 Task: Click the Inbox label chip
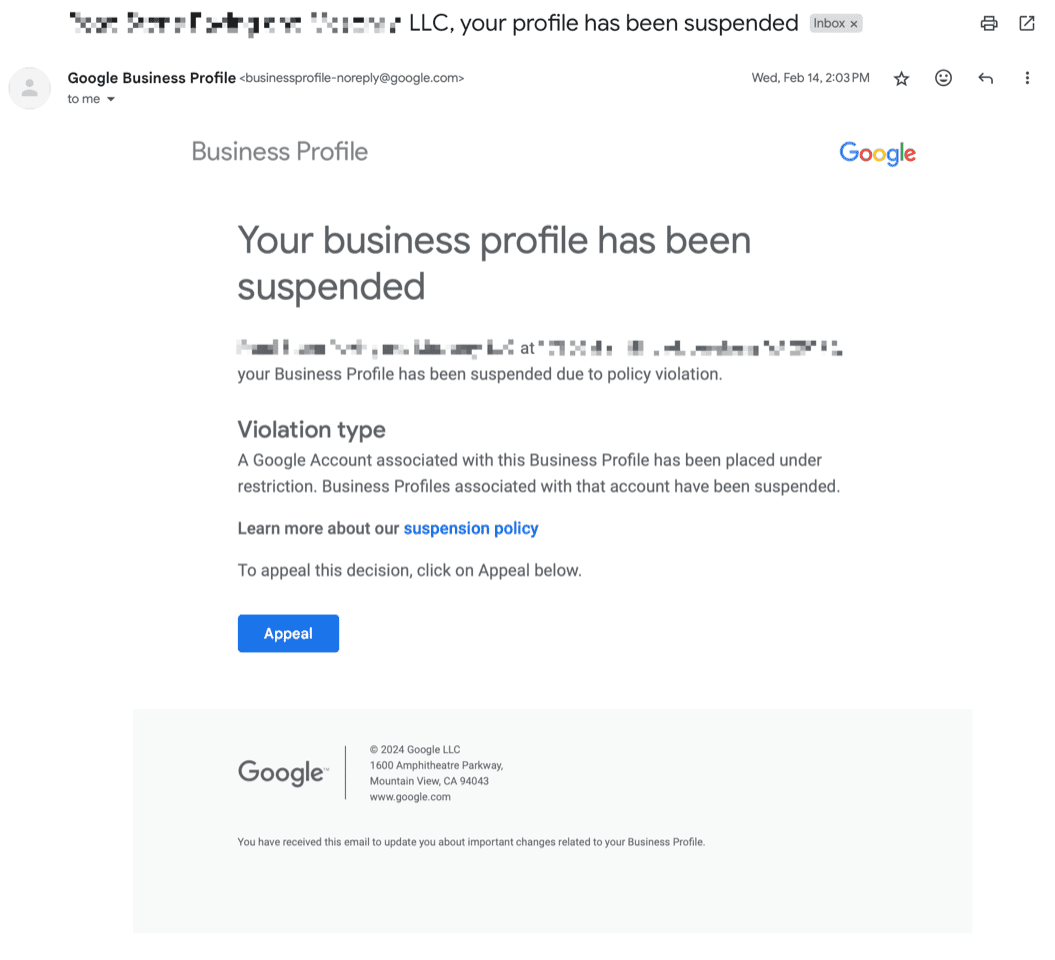pos(829,23)
